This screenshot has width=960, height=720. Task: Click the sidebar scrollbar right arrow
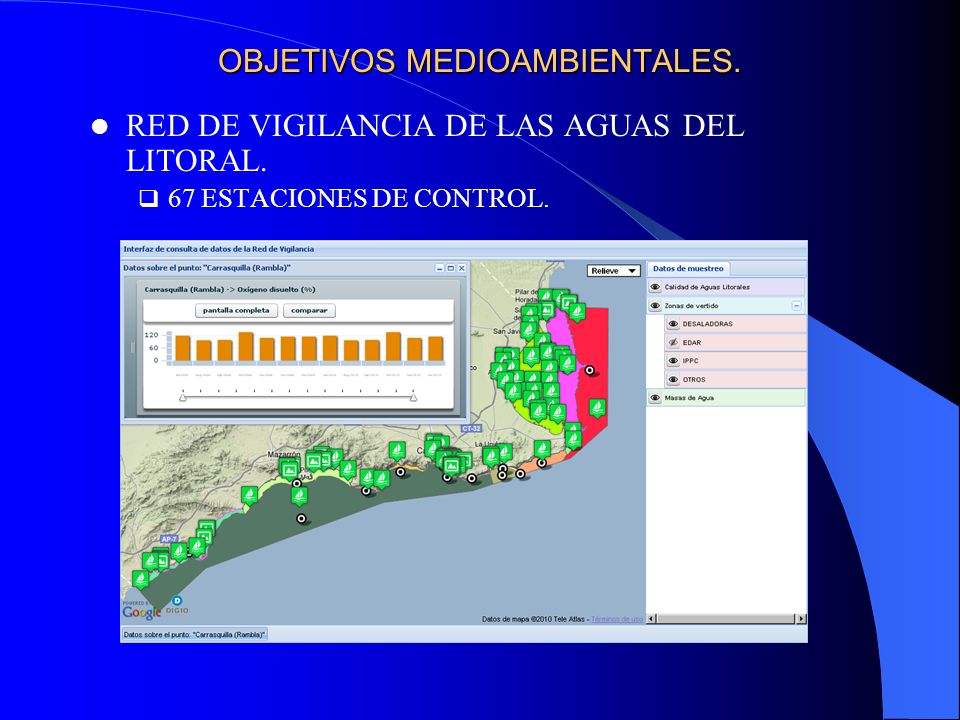(801, 618)
